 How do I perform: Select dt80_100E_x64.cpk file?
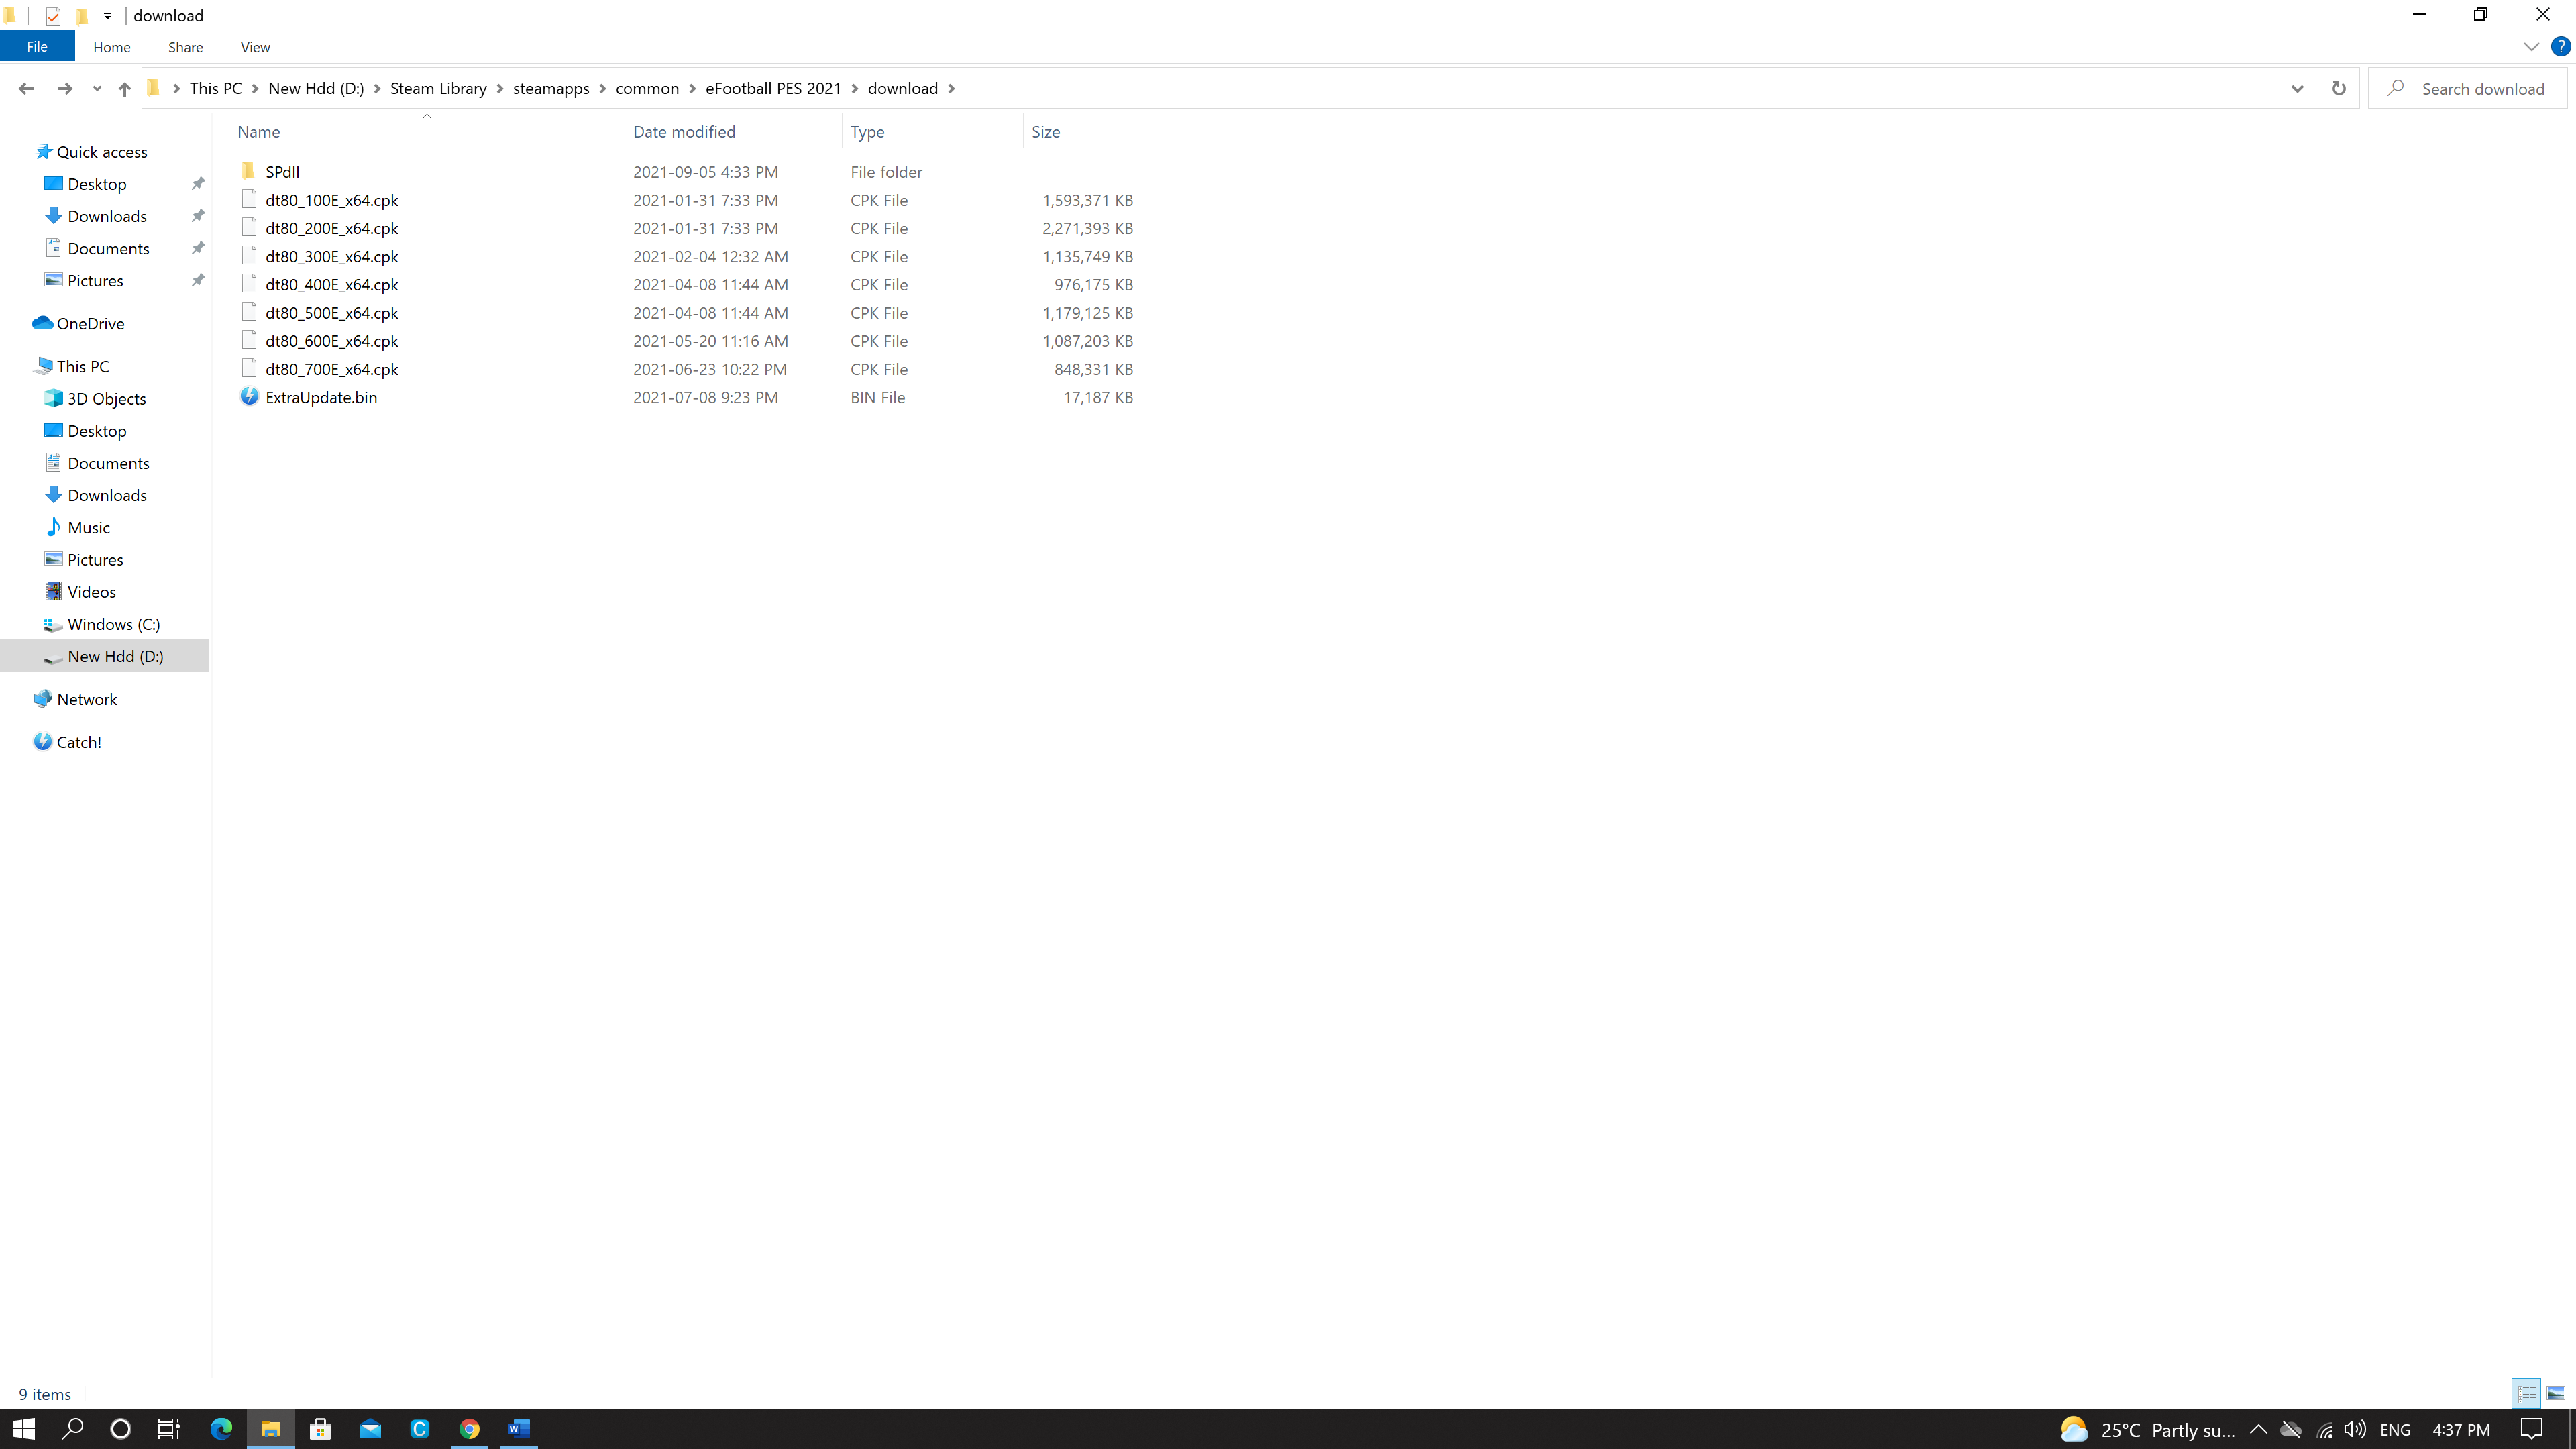click(x=331, y=200)
